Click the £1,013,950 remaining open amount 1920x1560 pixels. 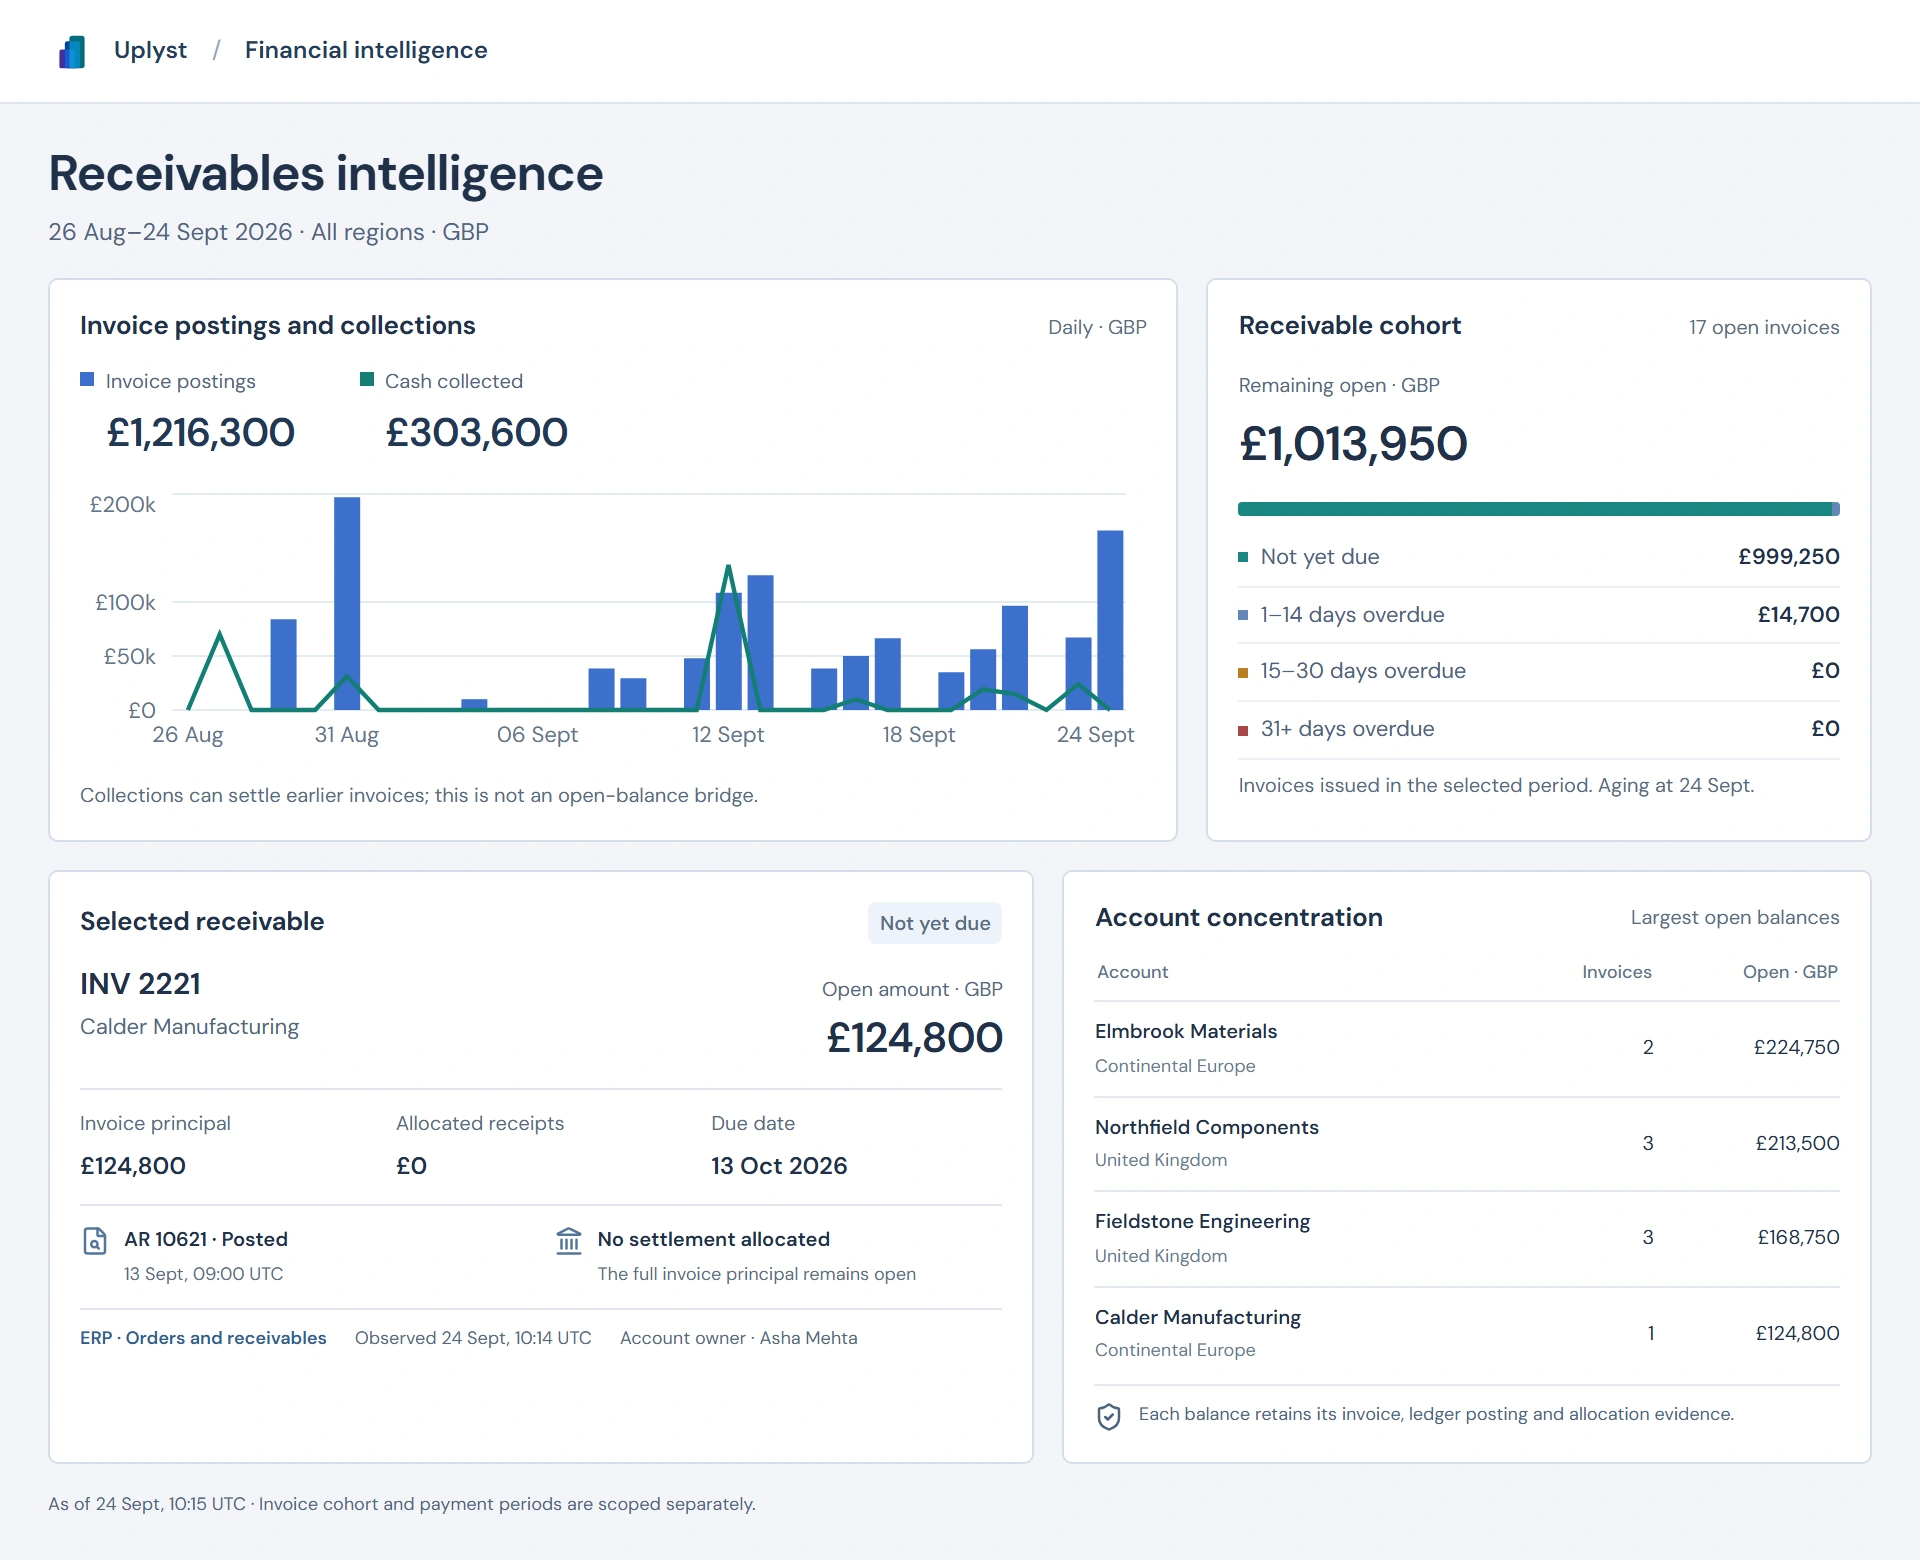[x=1353, y=444]
